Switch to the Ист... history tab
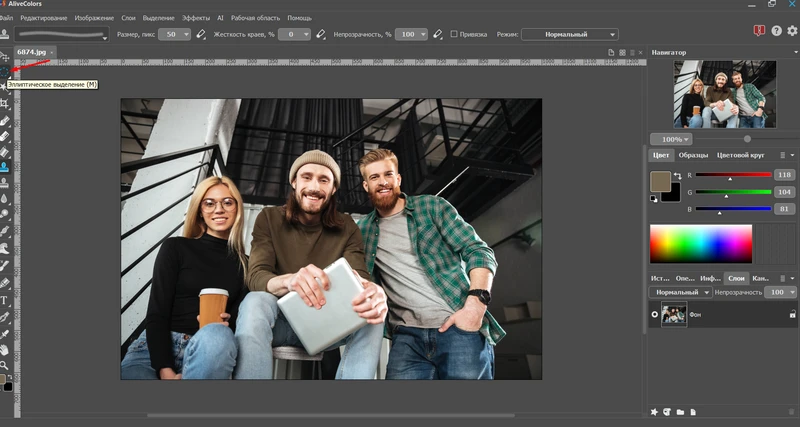The width and height of the screenshot is (800, 427). point(660,278)
